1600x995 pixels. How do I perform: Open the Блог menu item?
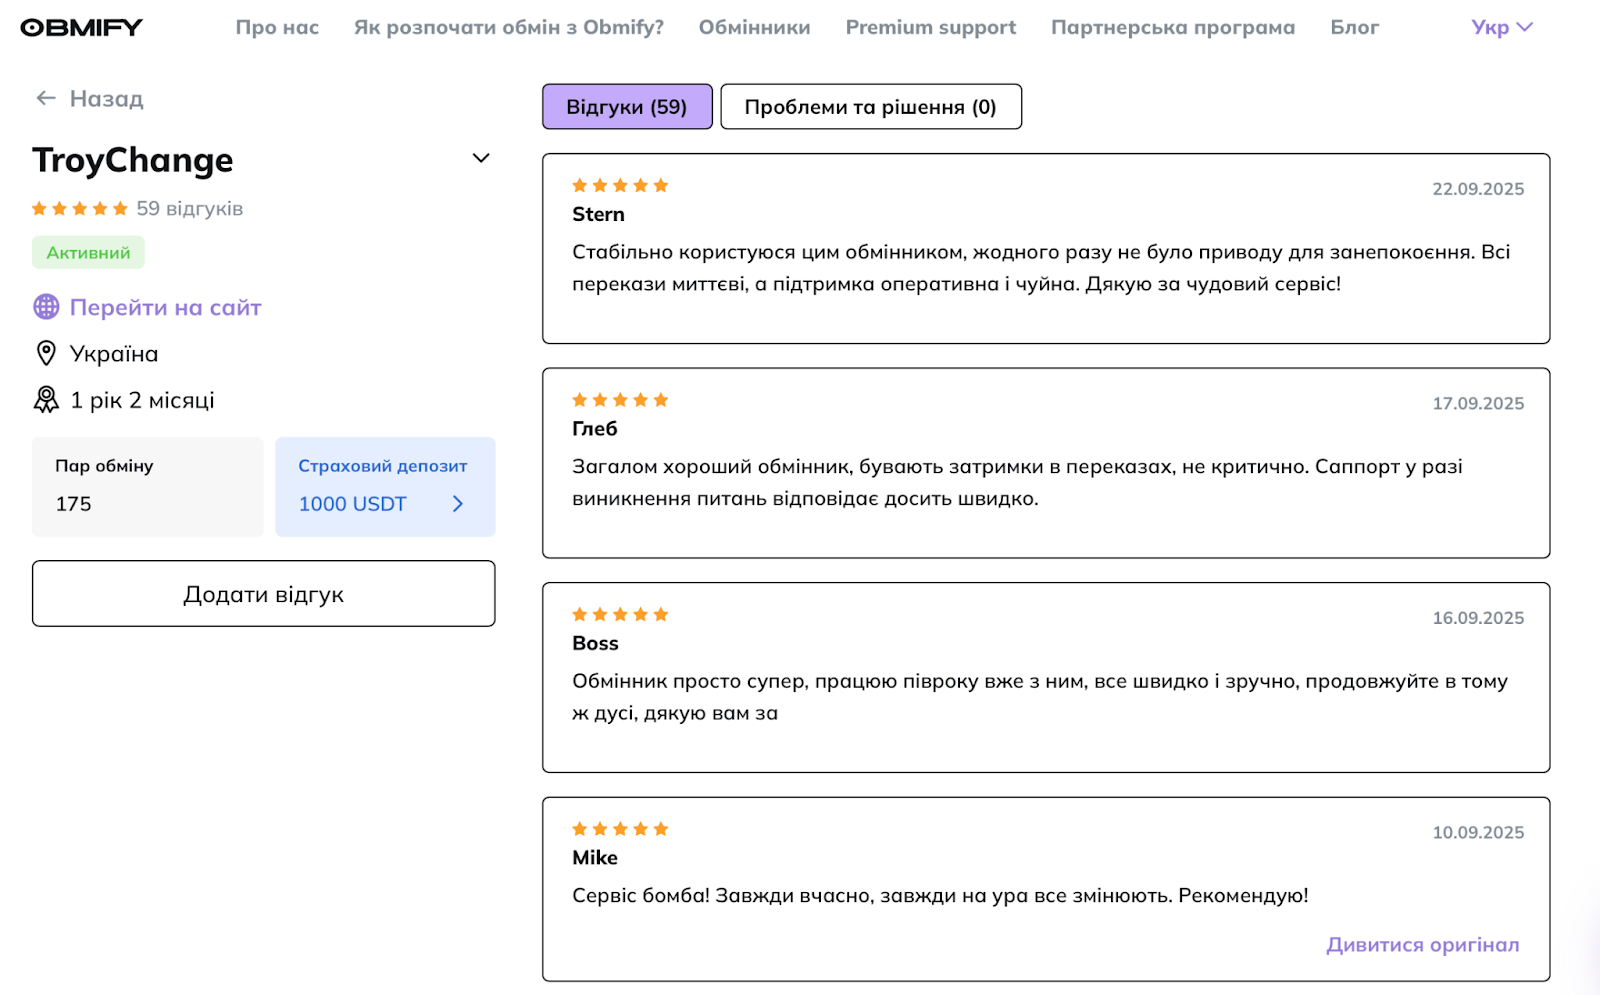pyautogui.click(x=1354, y=28)
